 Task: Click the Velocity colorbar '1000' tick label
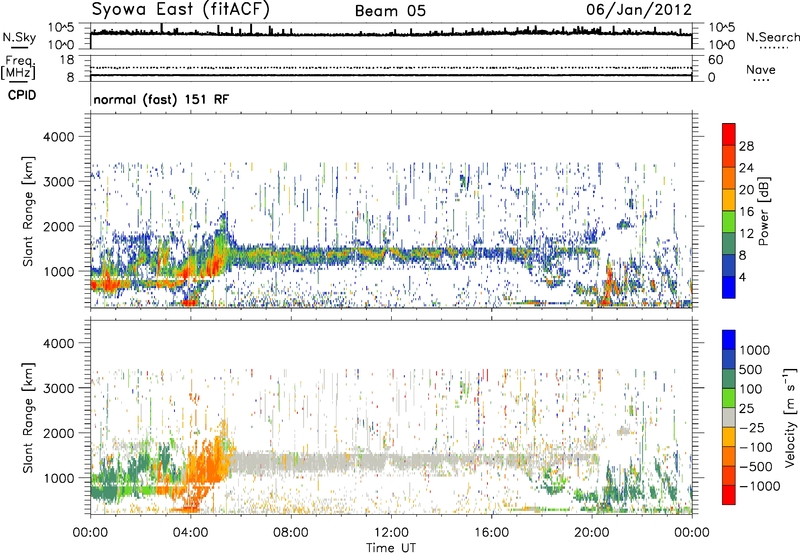click(755, 350)
